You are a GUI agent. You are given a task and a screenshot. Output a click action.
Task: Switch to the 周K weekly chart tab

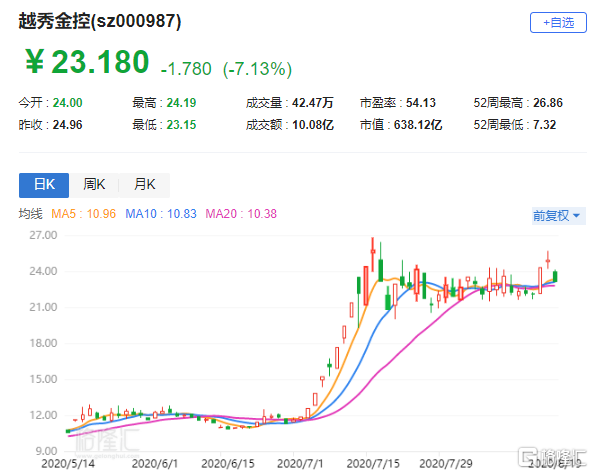coord(94,185)
